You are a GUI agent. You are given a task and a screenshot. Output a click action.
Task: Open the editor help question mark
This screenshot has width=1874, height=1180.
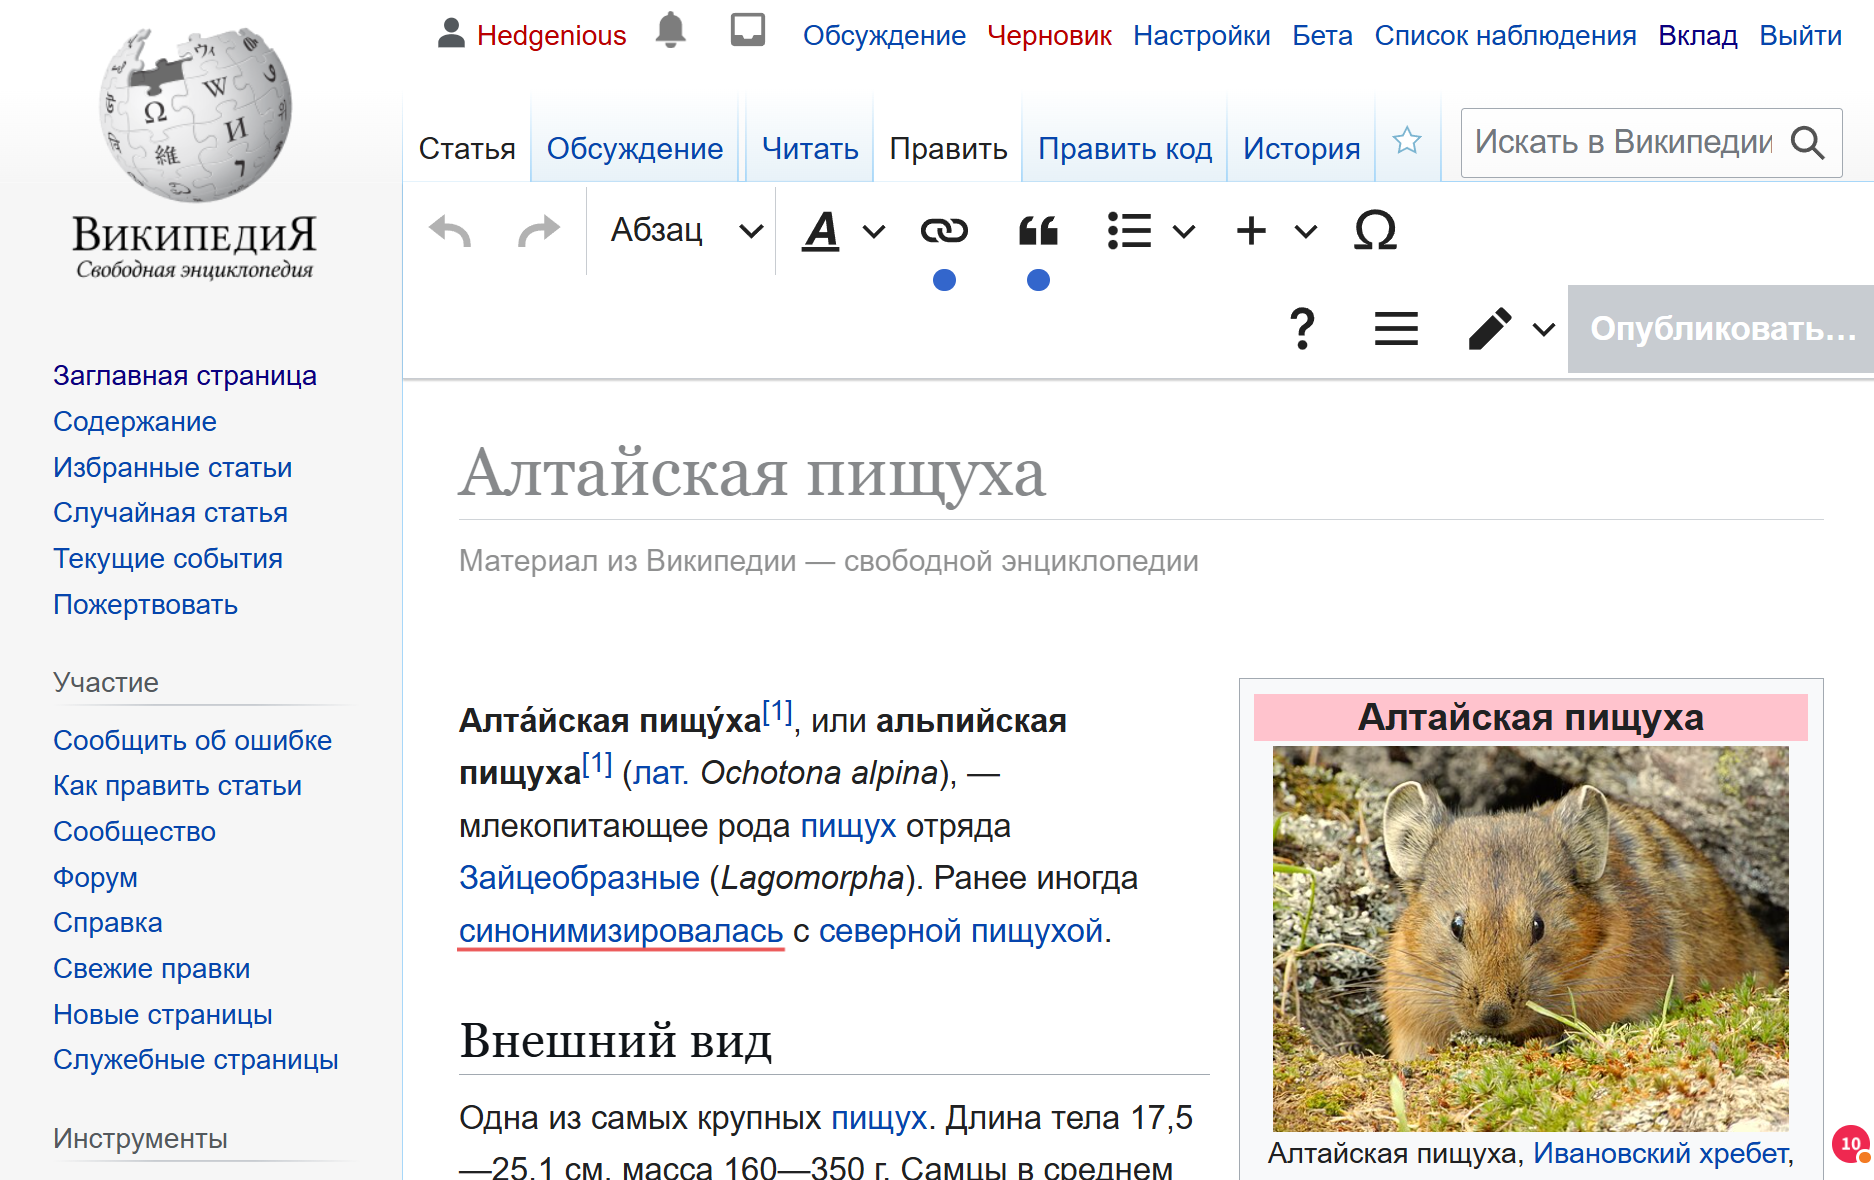[x=1301, y=328]
